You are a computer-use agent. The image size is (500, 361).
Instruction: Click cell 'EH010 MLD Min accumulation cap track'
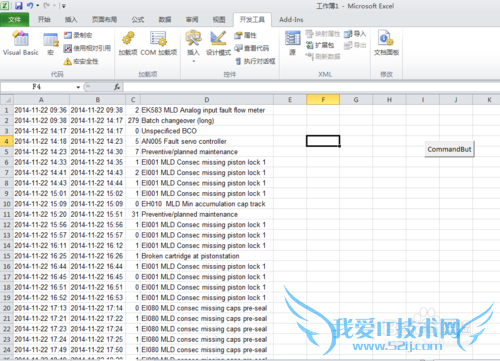(207, 204)
